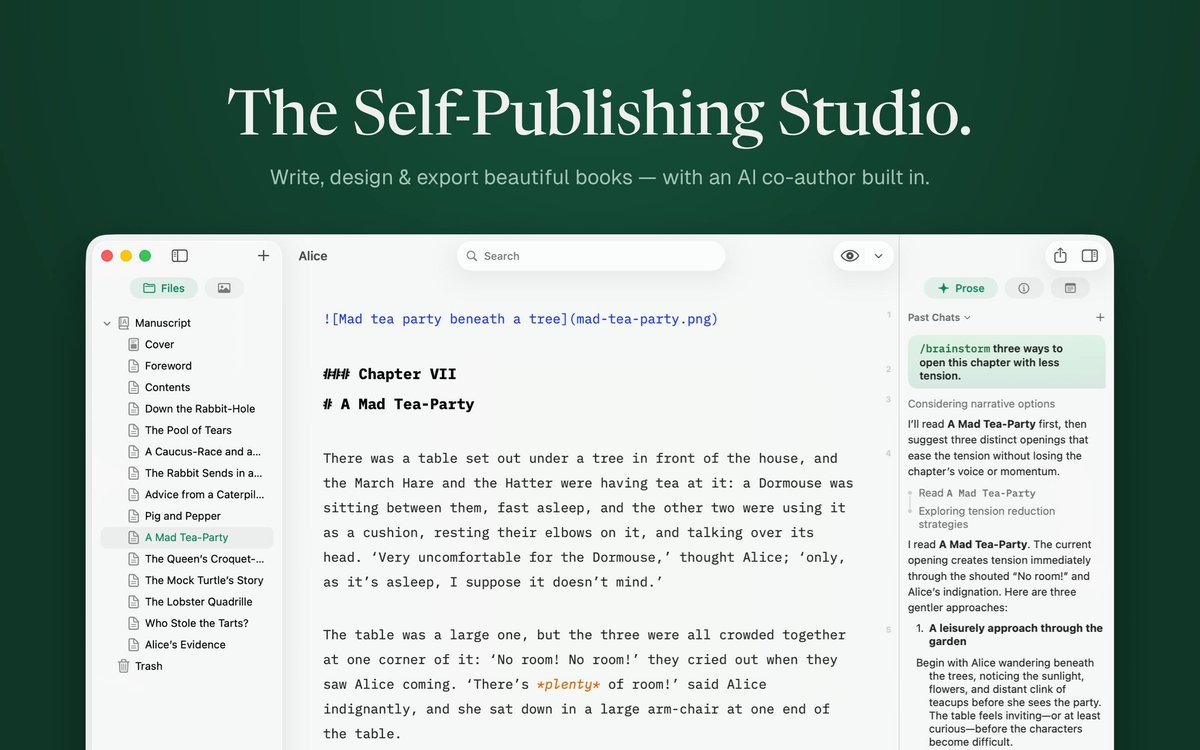Viewport: 1200px width, 750px height.
Task: Open preview options dropdown chevron
Action: [x=878, y=256]
